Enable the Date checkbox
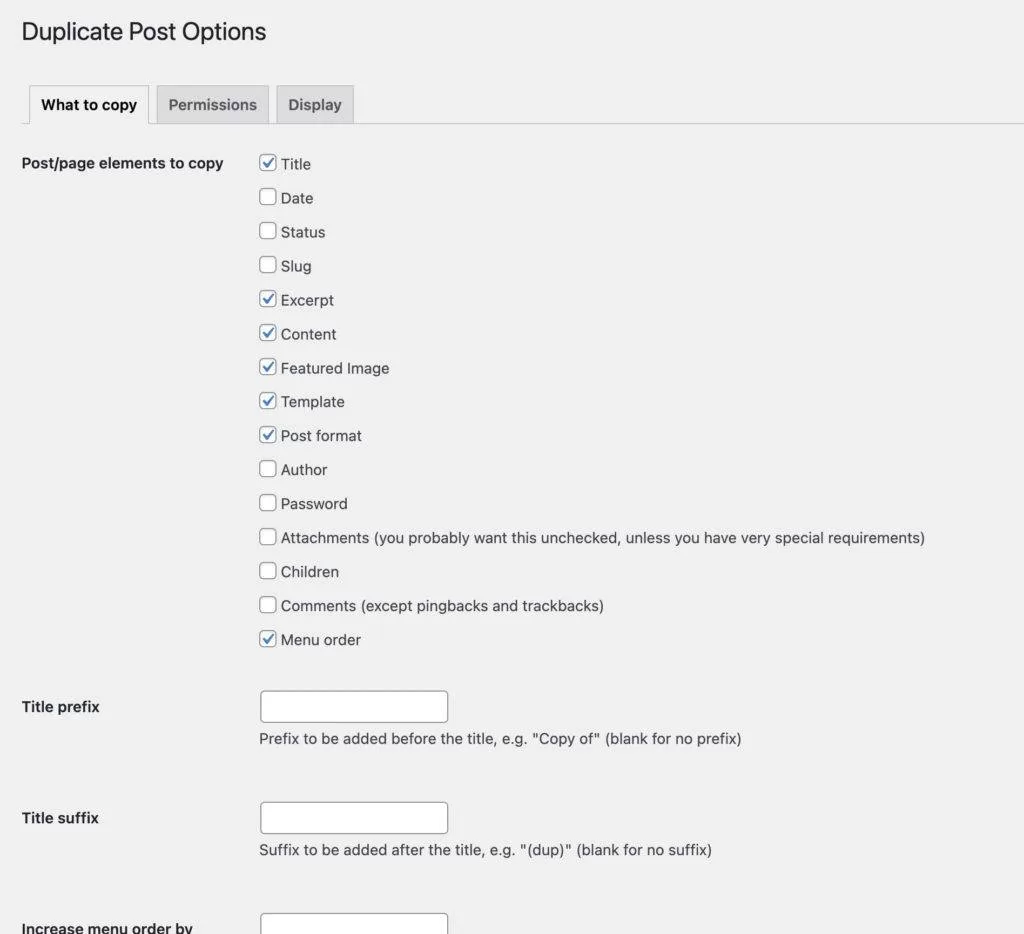The height and width of the screenshot is (934, 1024). pyautogui.click(x=268, y=197)
